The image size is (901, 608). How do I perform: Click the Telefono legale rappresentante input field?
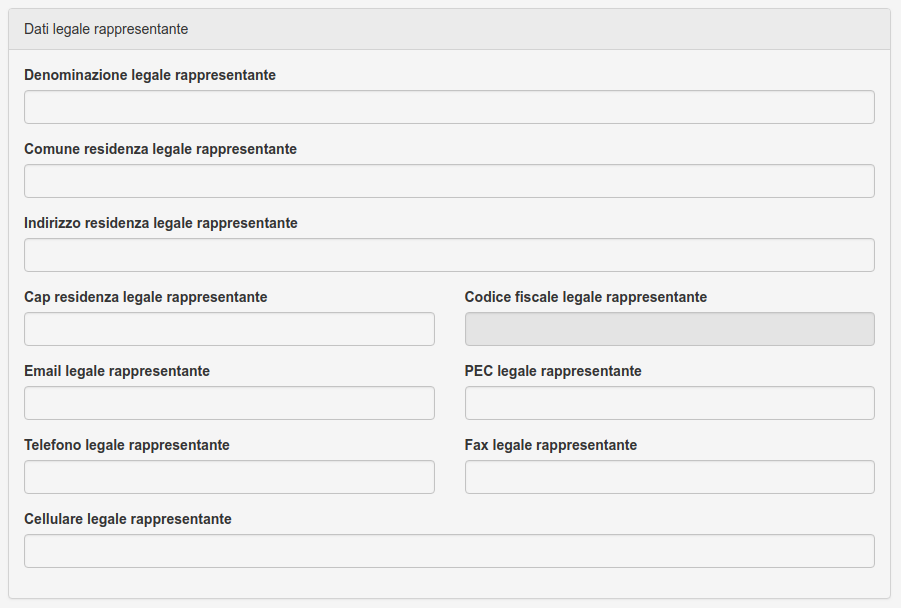229,477
